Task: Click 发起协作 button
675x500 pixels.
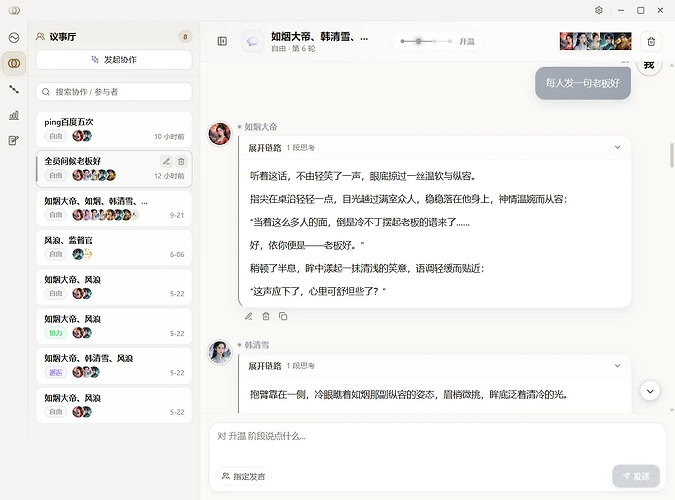Action: [114, 60]
